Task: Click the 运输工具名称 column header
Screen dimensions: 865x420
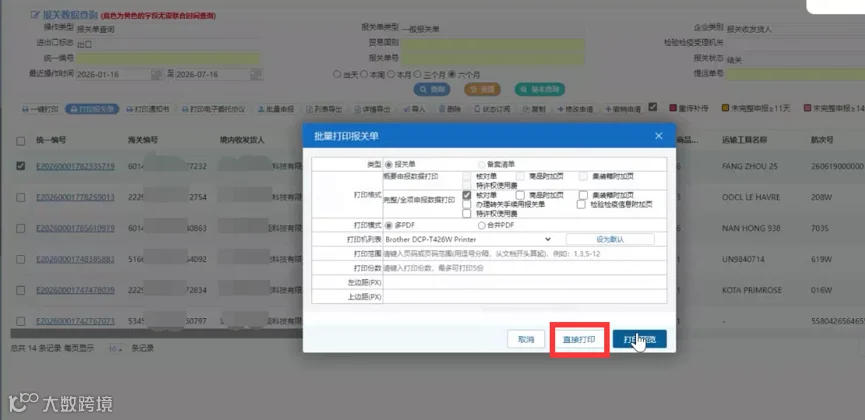Action: pyautogui.click(x=744, y=140)
